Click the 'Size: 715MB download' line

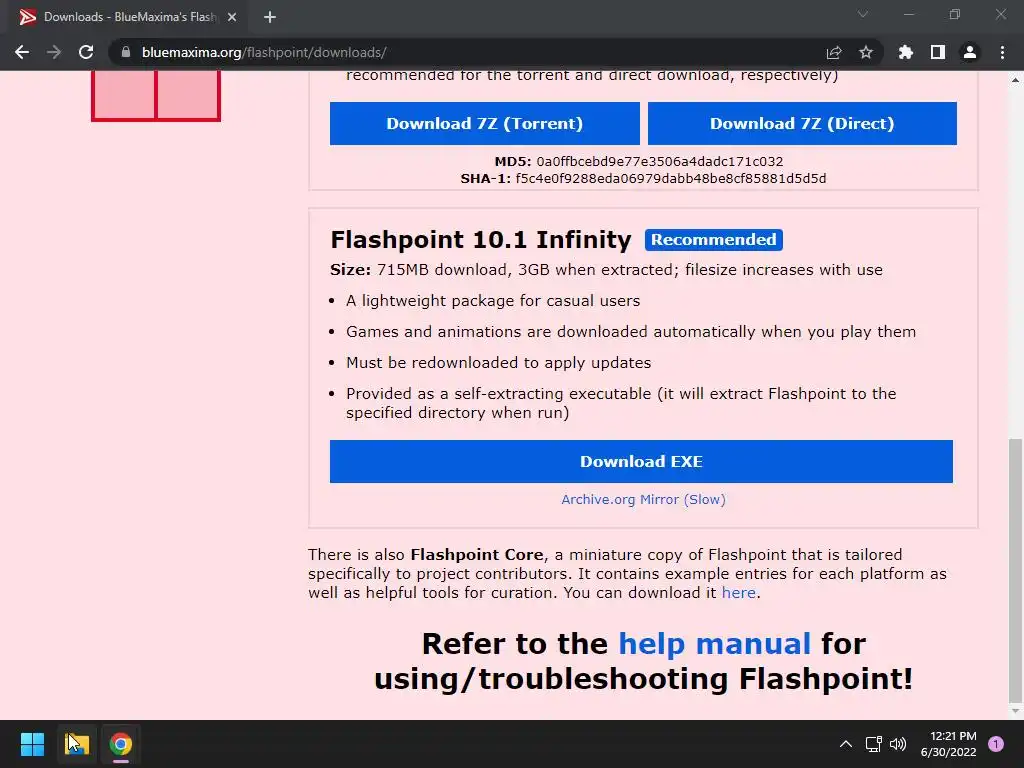606,270
